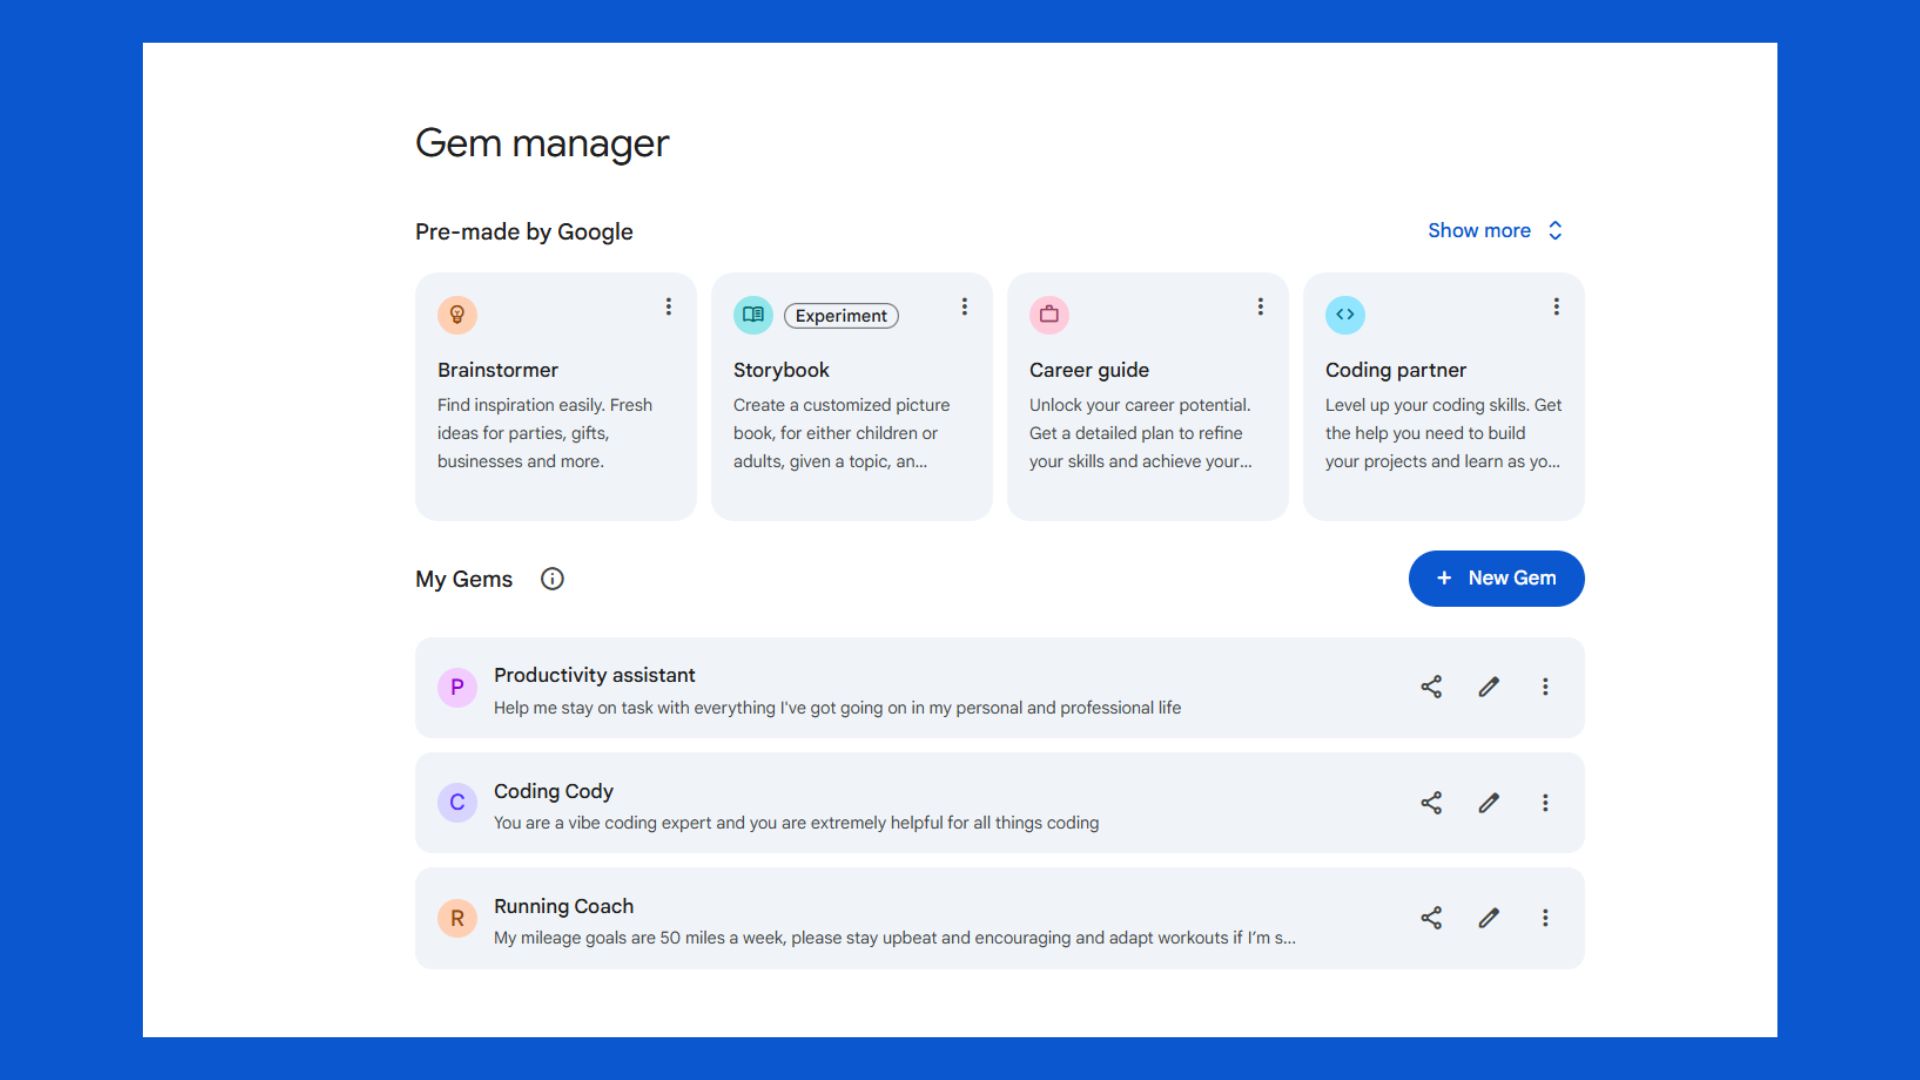Create a New Gem

pyautogui.click(x=1496, y=578)
